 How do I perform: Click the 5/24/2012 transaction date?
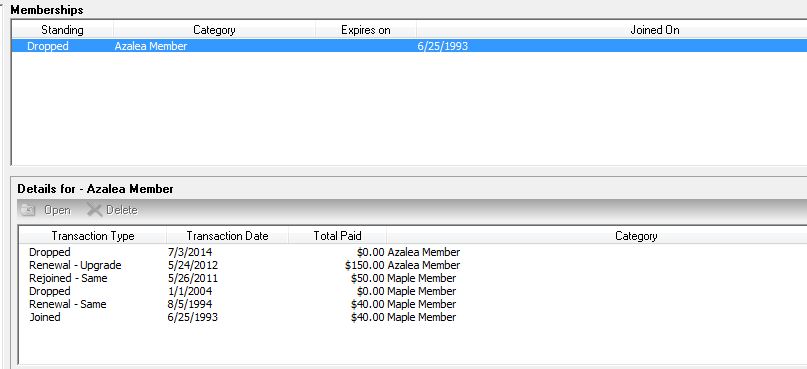192,265
